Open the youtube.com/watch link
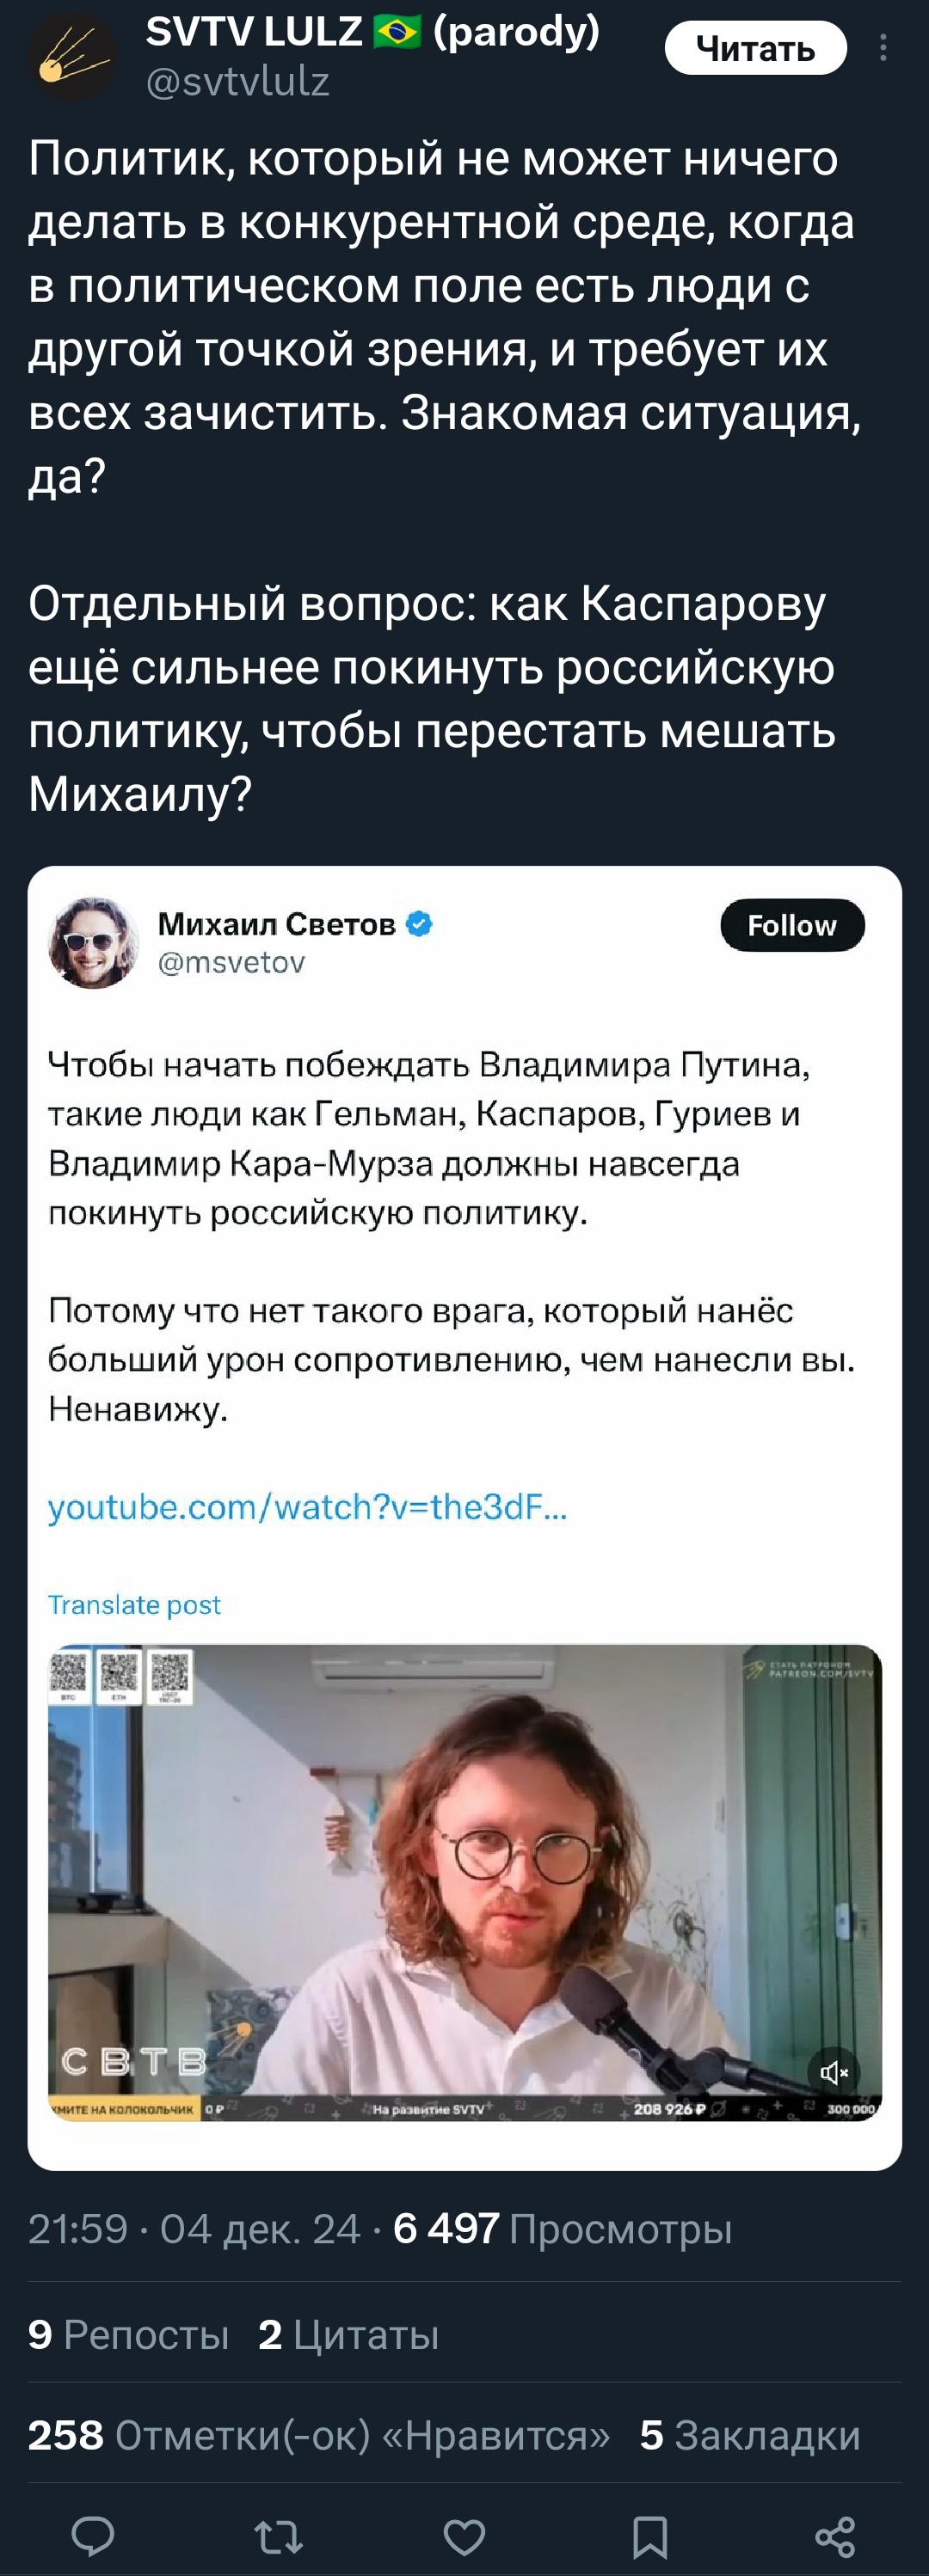This screenshot has width=929, height=2576. 307,1506
